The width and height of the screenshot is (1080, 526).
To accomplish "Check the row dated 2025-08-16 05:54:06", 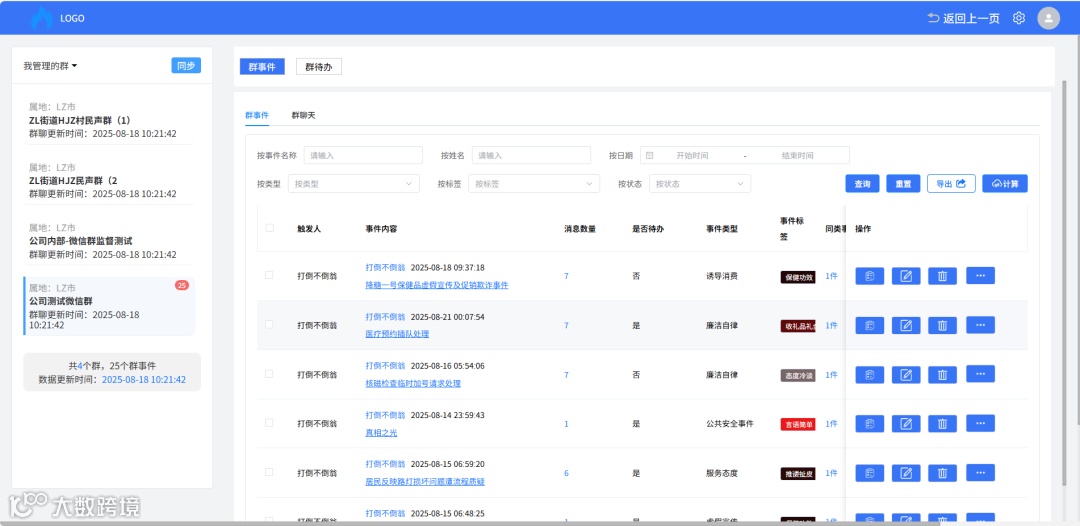I will (x=269, y=374).
